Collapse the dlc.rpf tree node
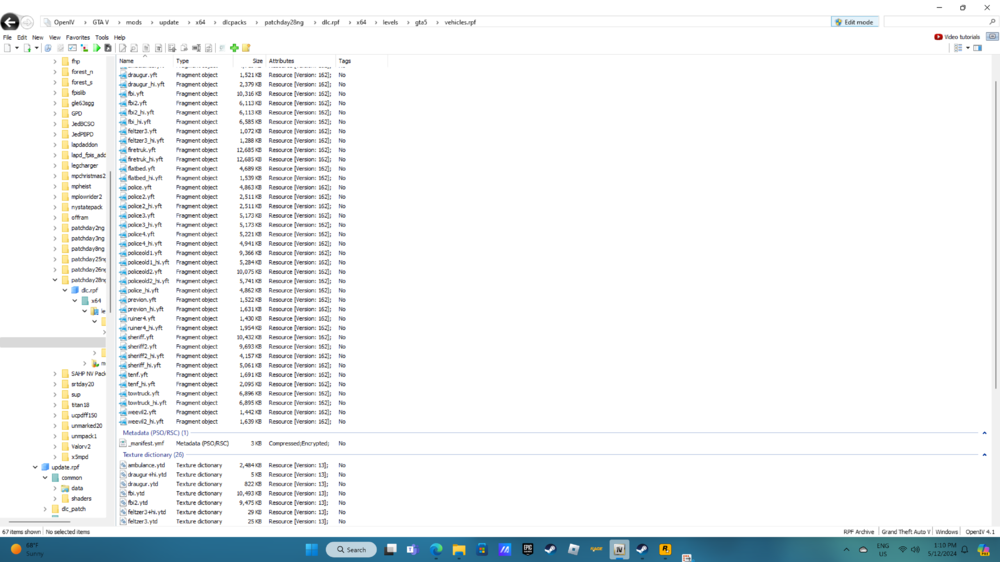 pos(64,290)
